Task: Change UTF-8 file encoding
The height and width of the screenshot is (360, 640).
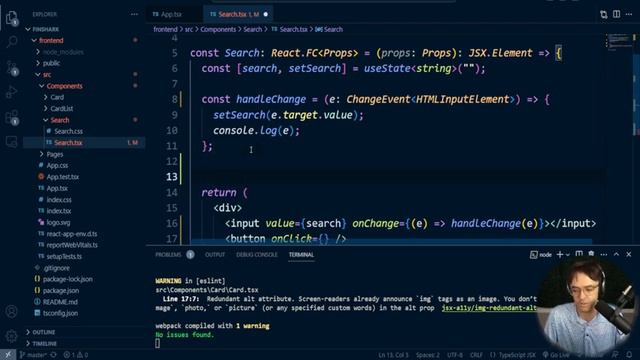Action: pos(455,355)
